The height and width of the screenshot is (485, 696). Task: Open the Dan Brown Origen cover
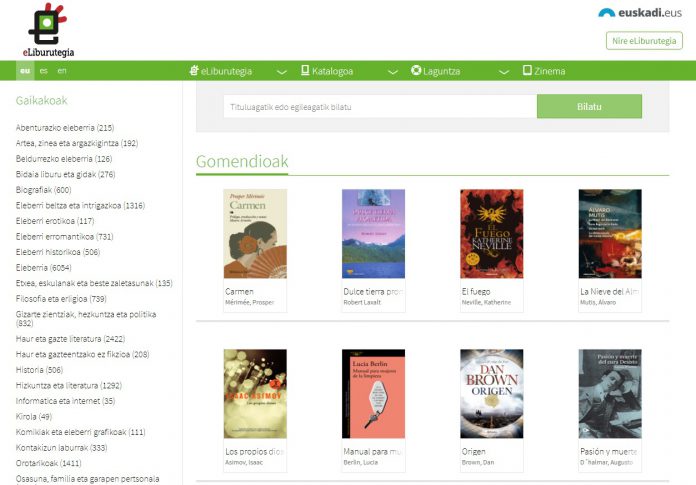(x=491, y=393)
